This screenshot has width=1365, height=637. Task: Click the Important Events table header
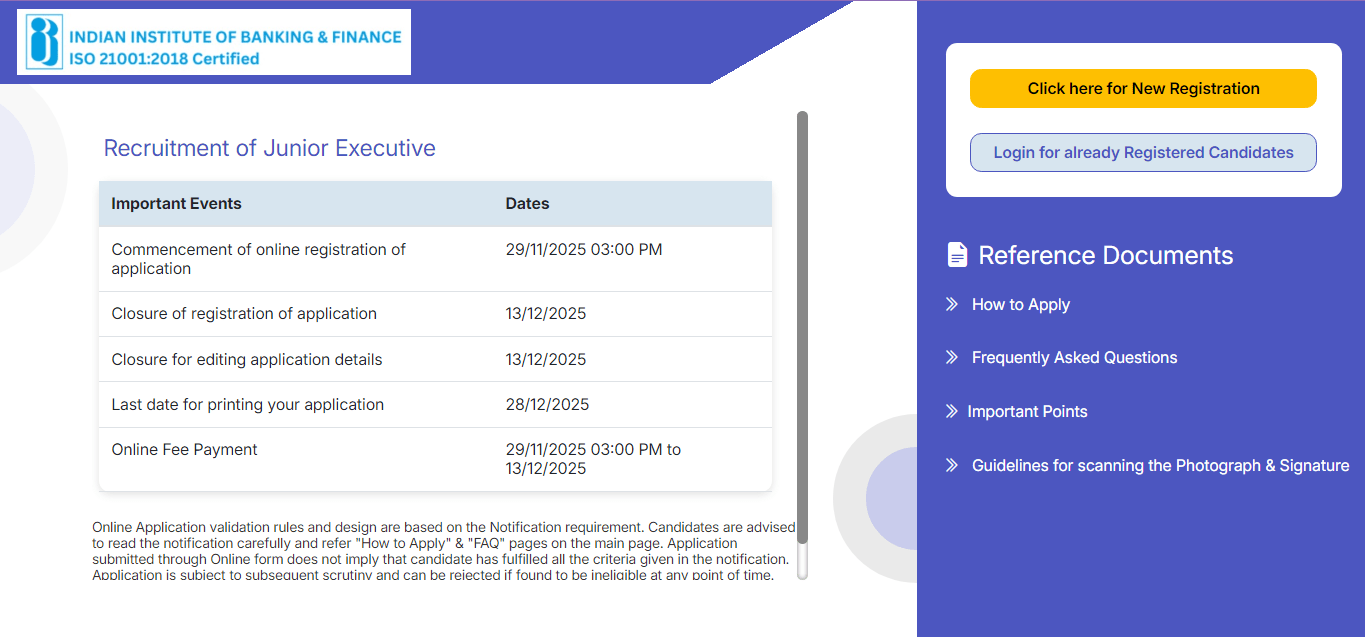pyautogui.click(x=176, y=203)
